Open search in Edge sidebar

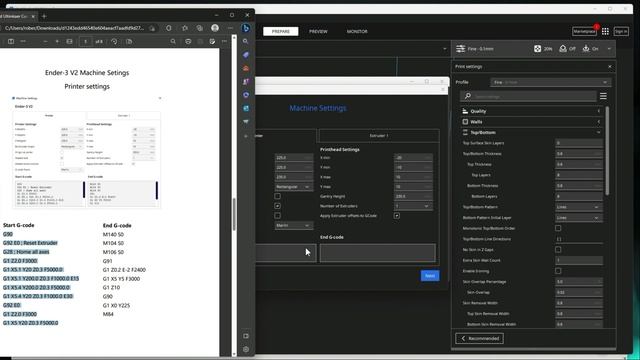point(246,41)
